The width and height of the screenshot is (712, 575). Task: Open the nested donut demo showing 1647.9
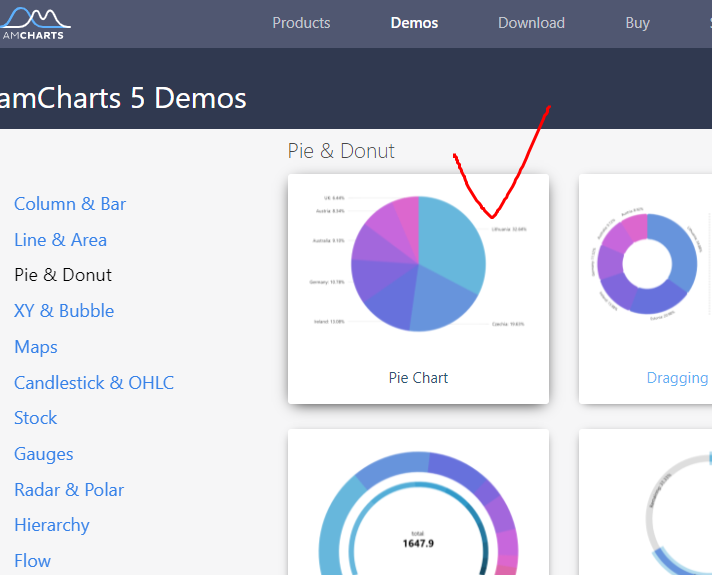(418, 502)
